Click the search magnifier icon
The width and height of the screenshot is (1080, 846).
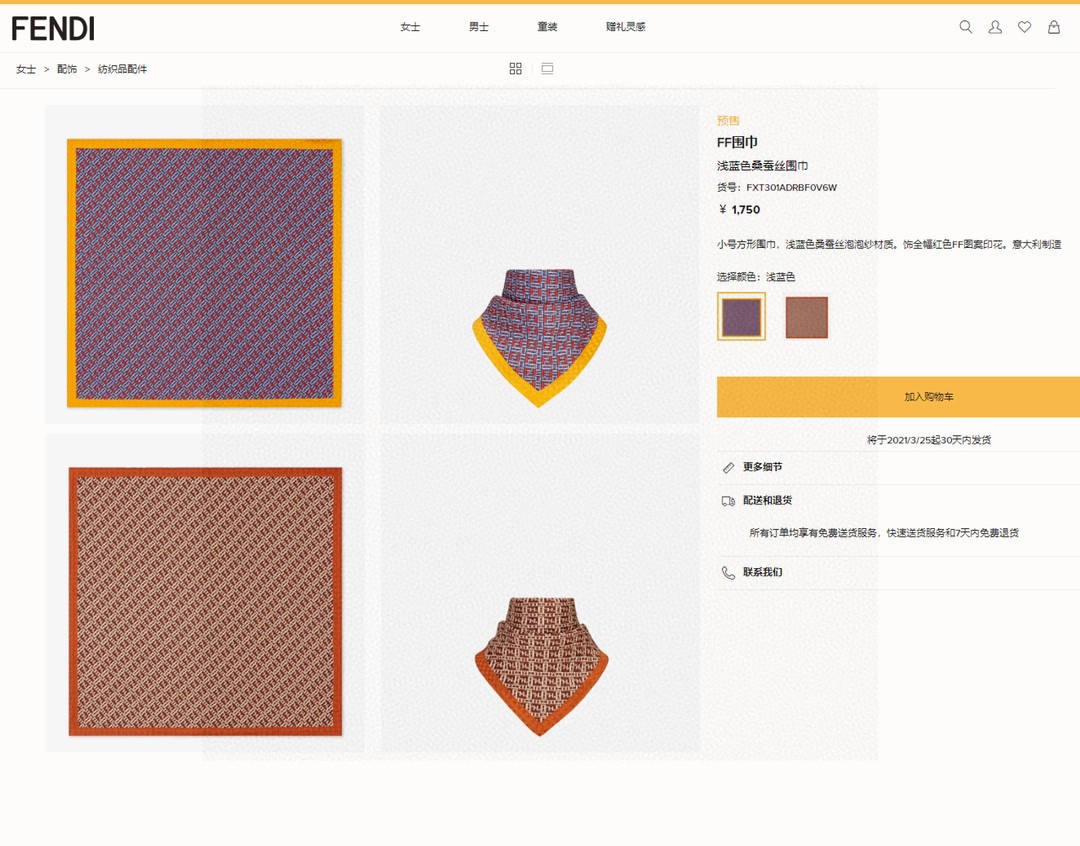965,27
